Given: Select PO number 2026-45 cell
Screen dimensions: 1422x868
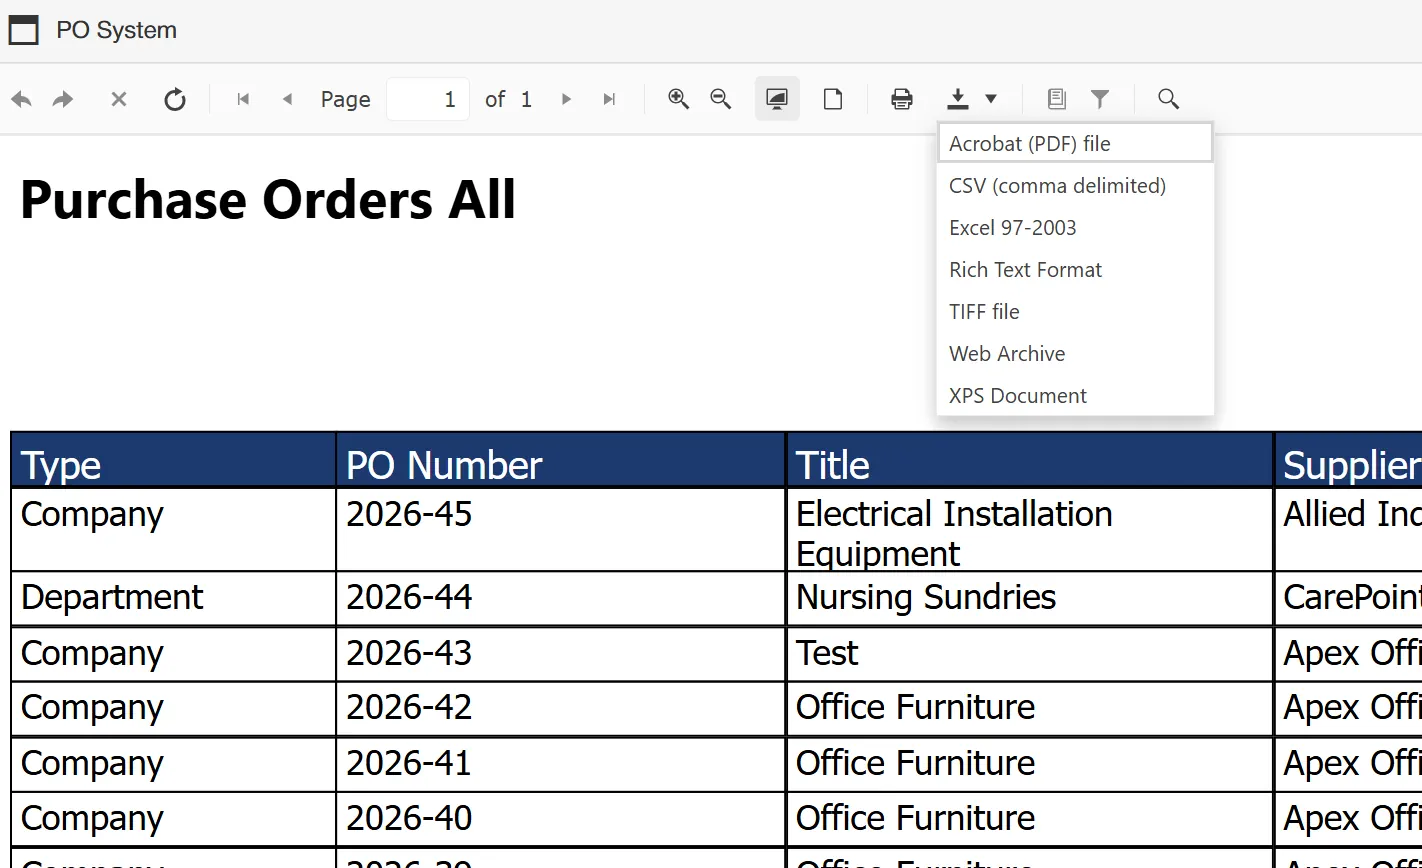Looking at the screenshot, I should point(561,529).
